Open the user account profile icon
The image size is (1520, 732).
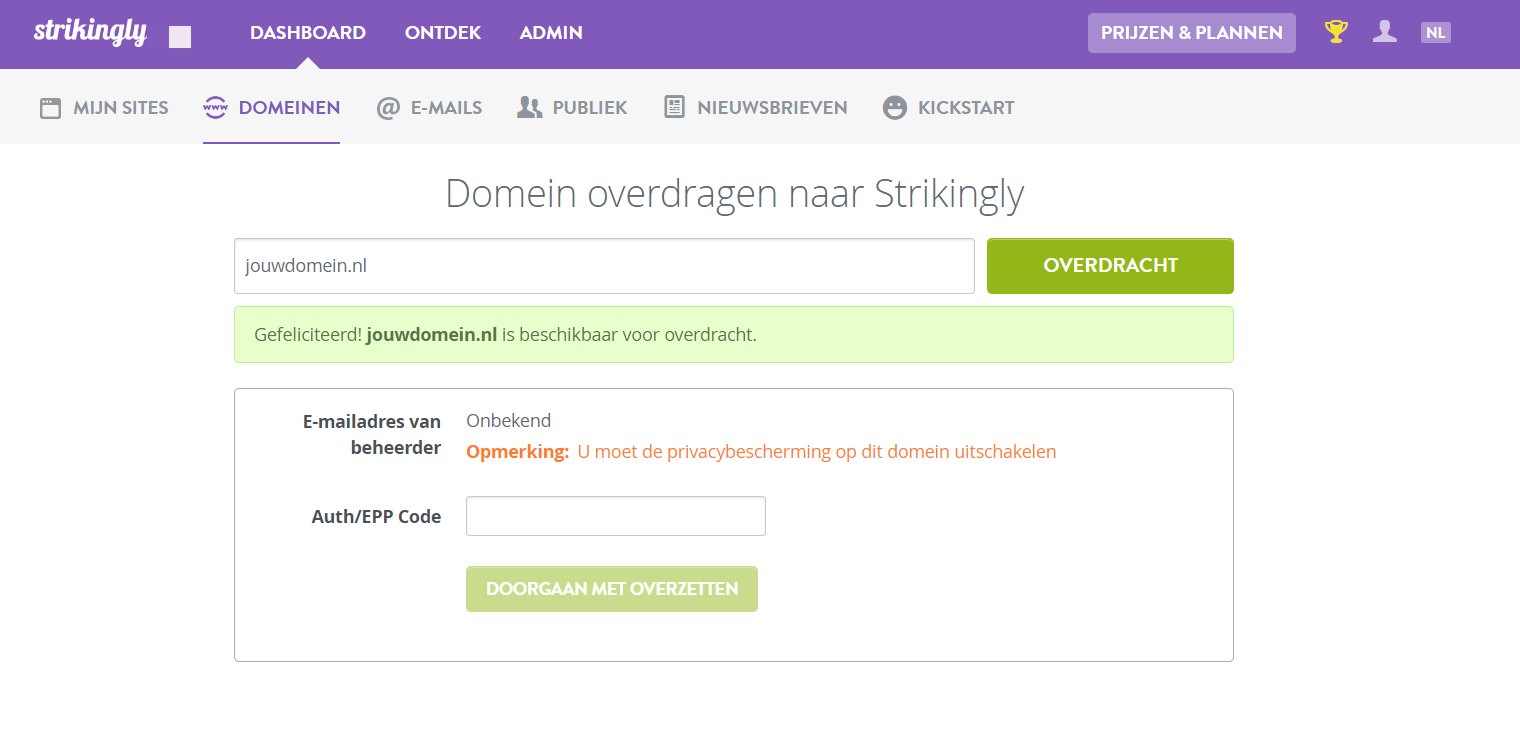1385,32
